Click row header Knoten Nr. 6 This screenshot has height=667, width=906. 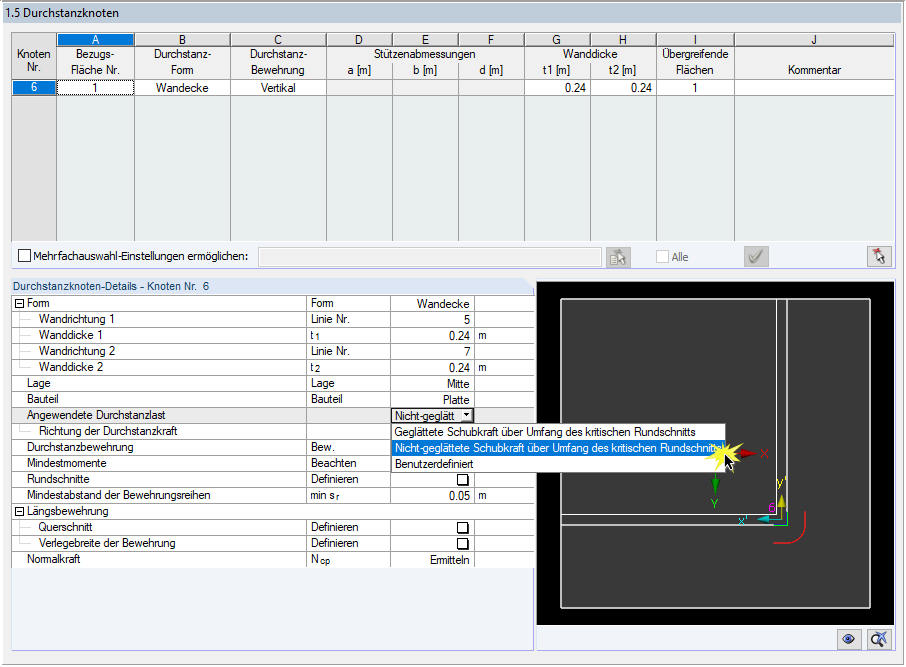pos(34,87)
